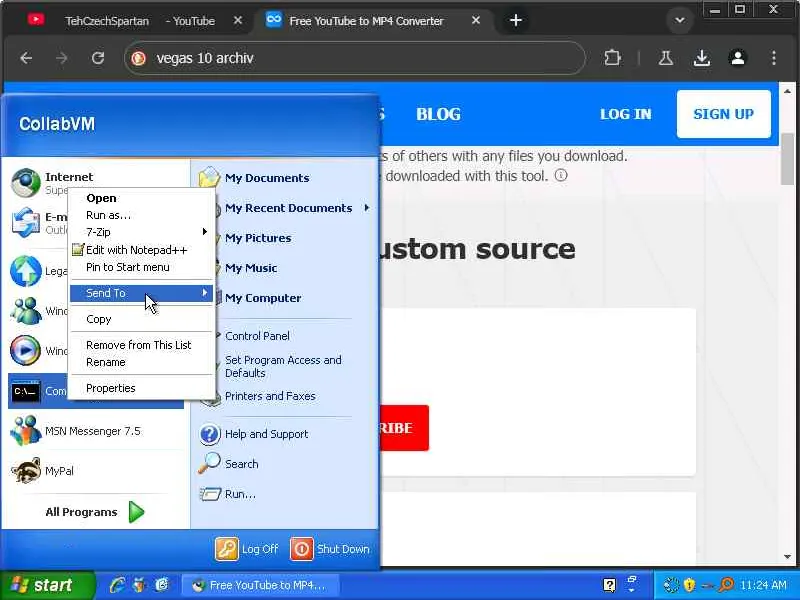Image resolution: width=800 pixels, height=600 pixels.
Task: Launch MSN Messenger 7.5
Action: point(95,431)
